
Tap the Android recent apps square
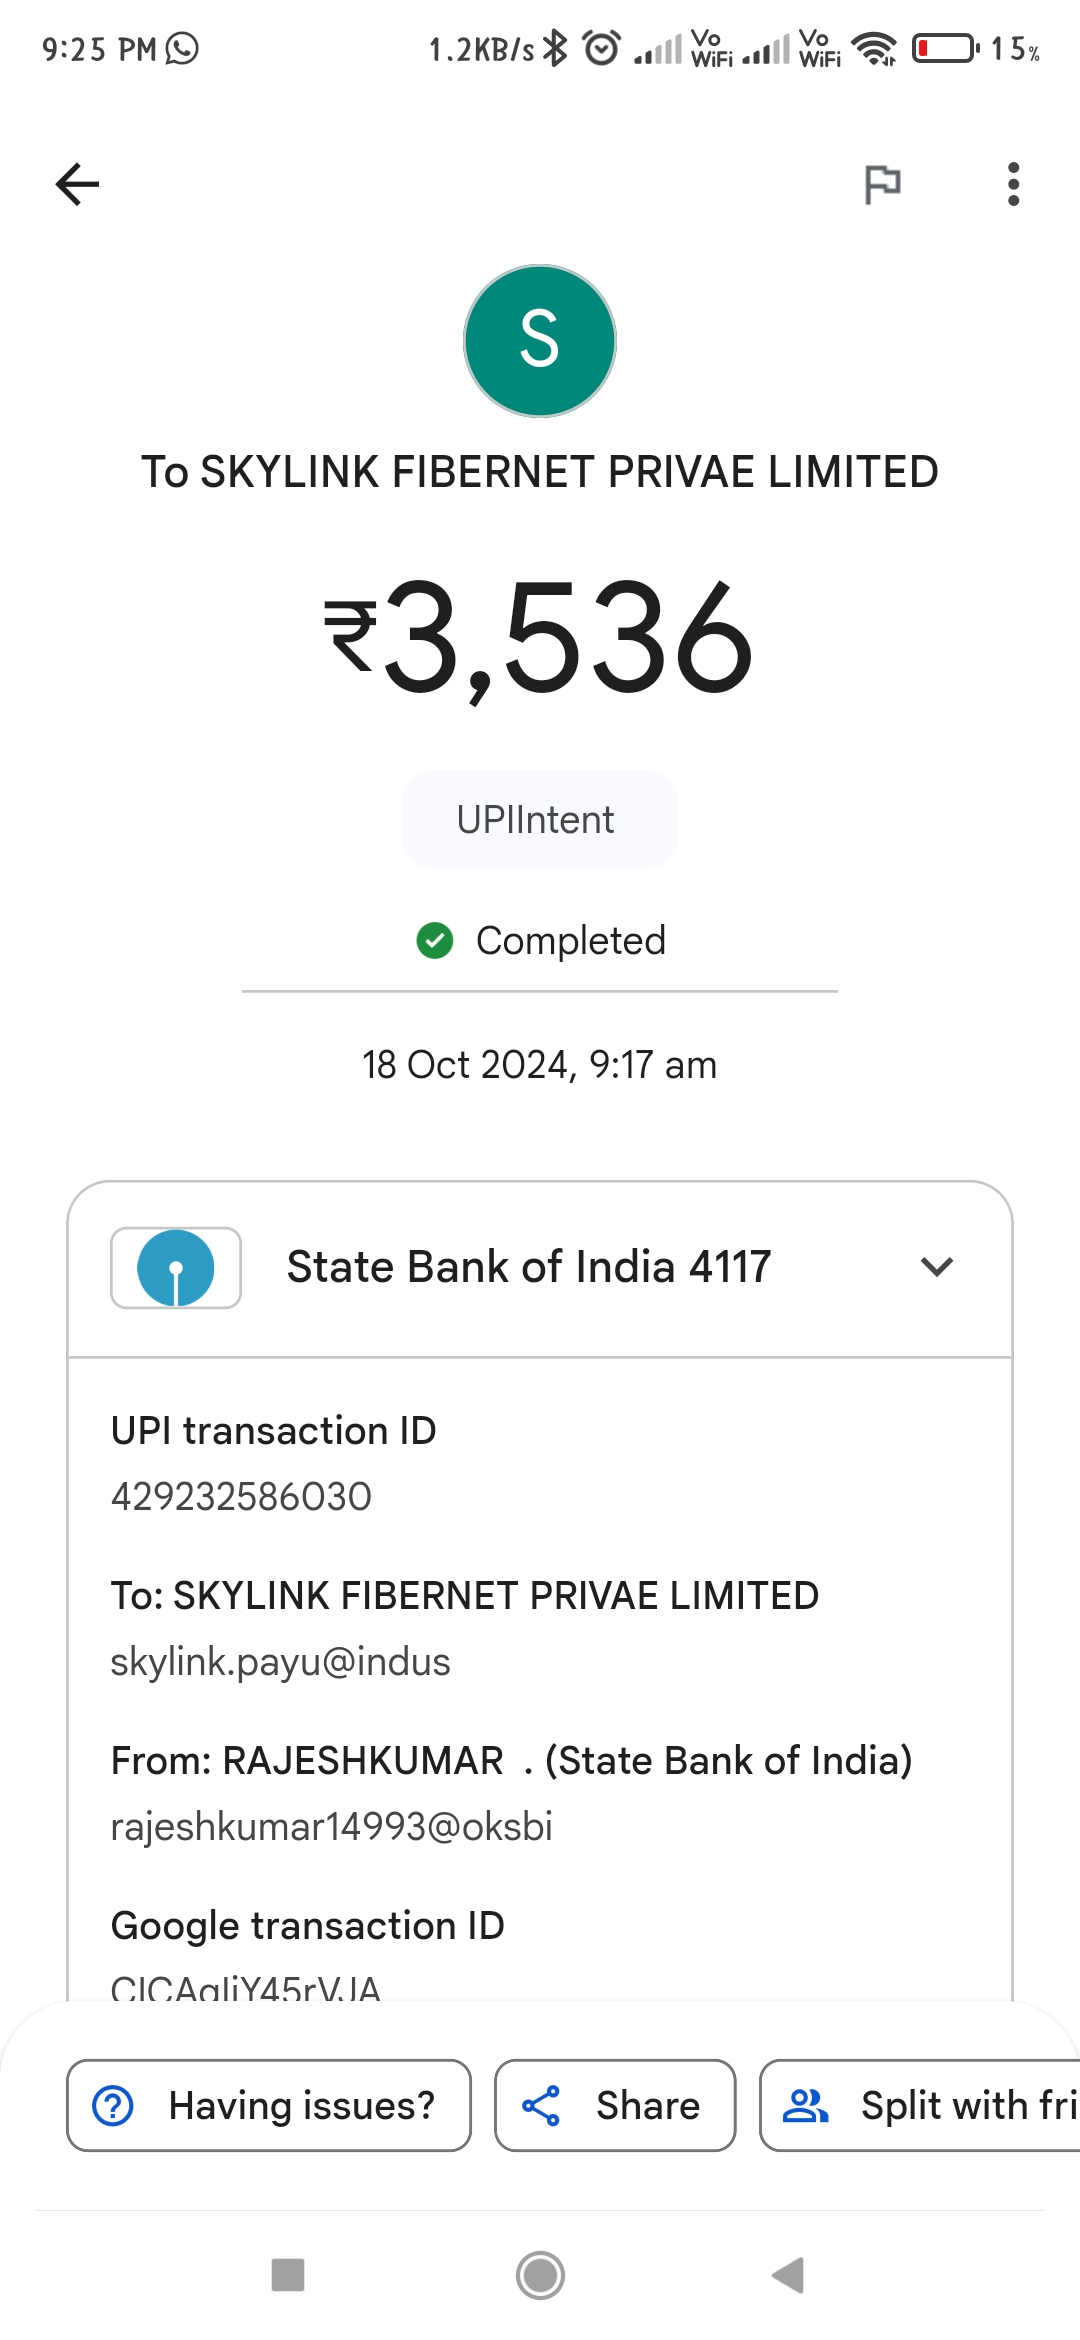click(x=288, y=2275)
